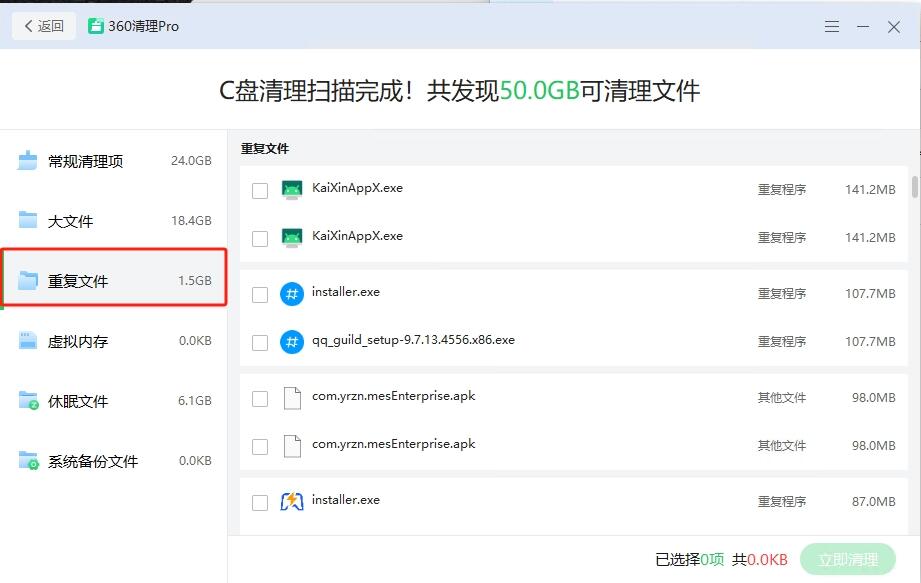
Task: Click the 立即清理 button
Action: click(848, 559)
